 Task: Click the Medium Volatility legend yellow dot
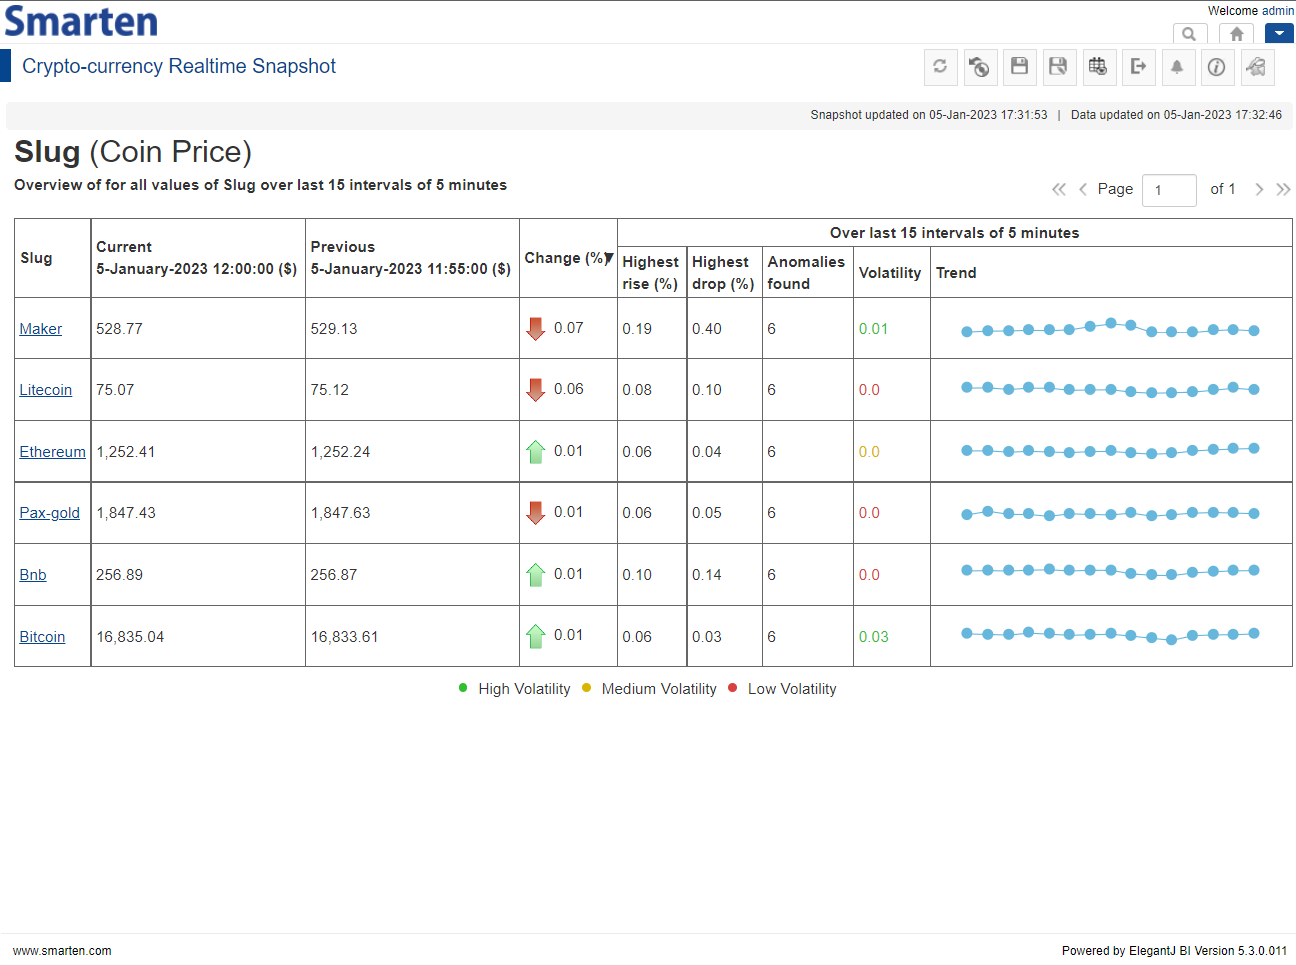pos(587,688)
